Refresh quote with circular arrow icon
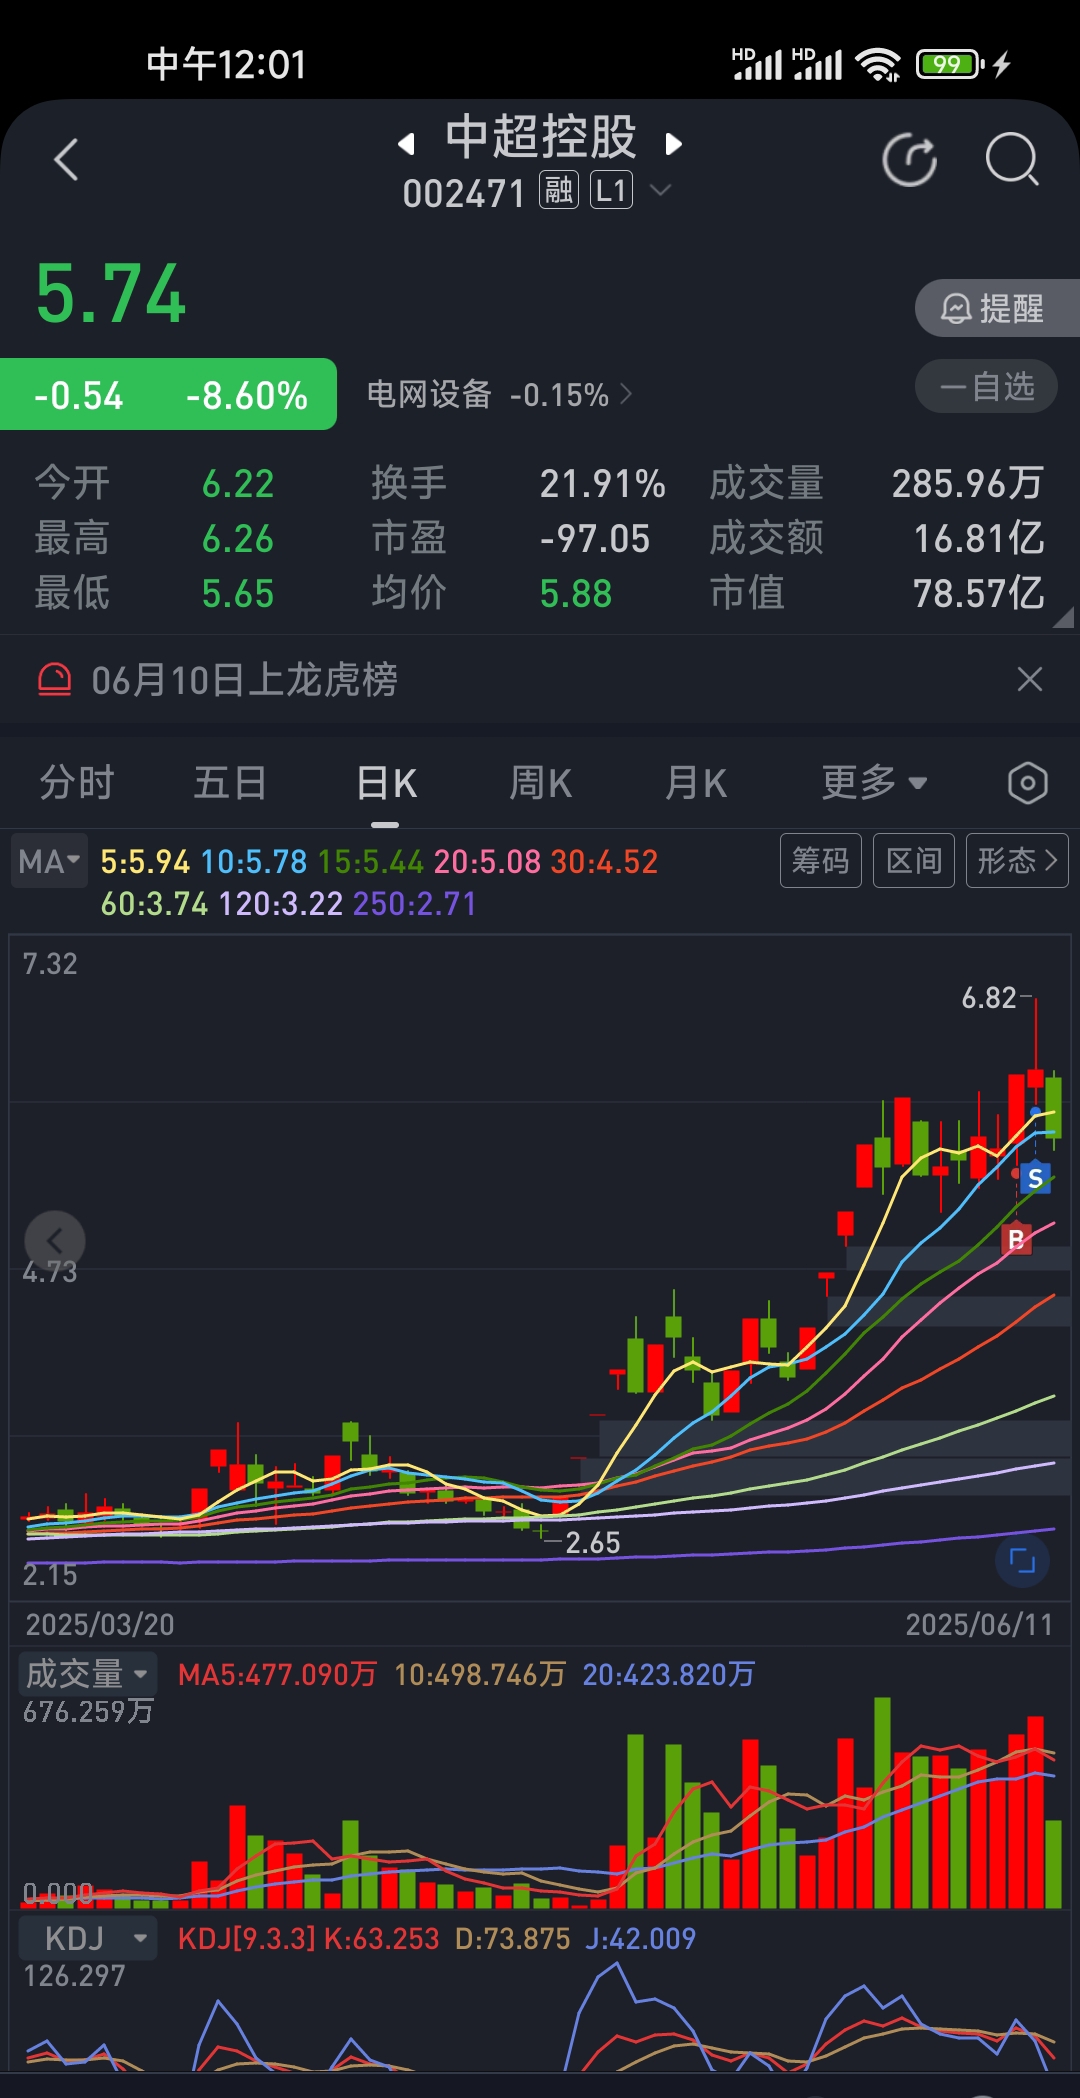Screen dimensions: 1080x2098 910,160
